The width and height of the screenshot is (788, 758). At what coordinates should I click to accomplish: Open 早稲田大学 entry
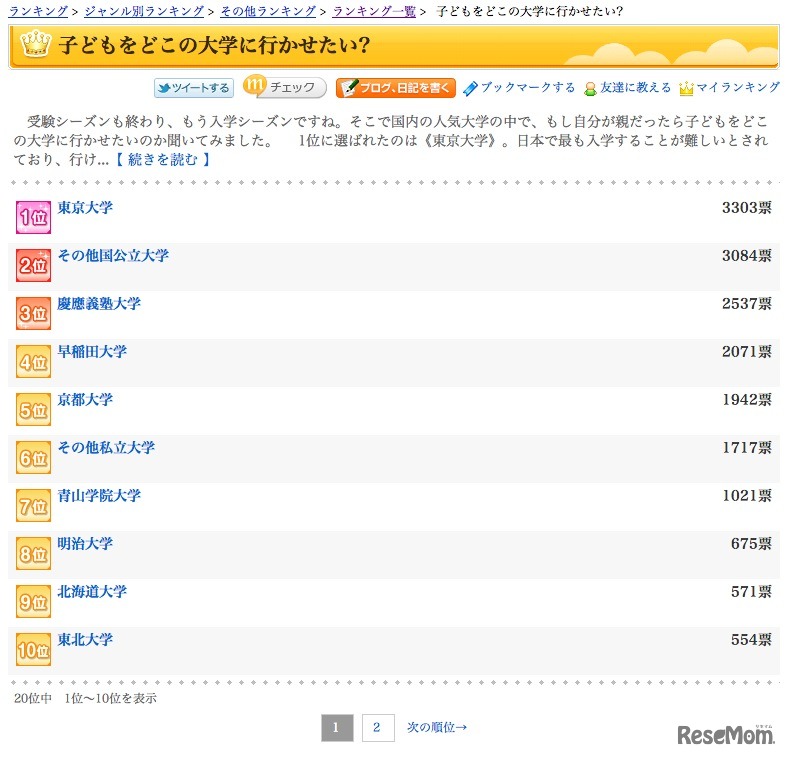(x=92, y=351)
